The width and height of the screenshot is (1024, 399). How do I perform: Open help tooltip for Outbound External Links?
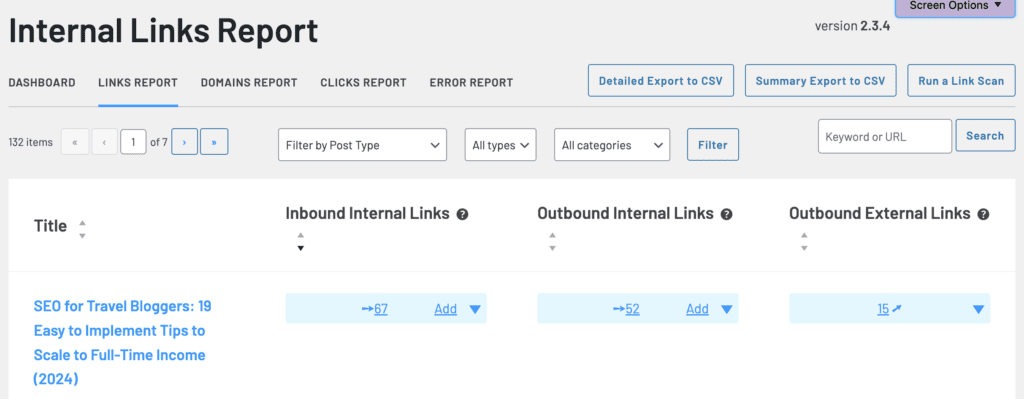pyautogui.click(x=984, y=214)
